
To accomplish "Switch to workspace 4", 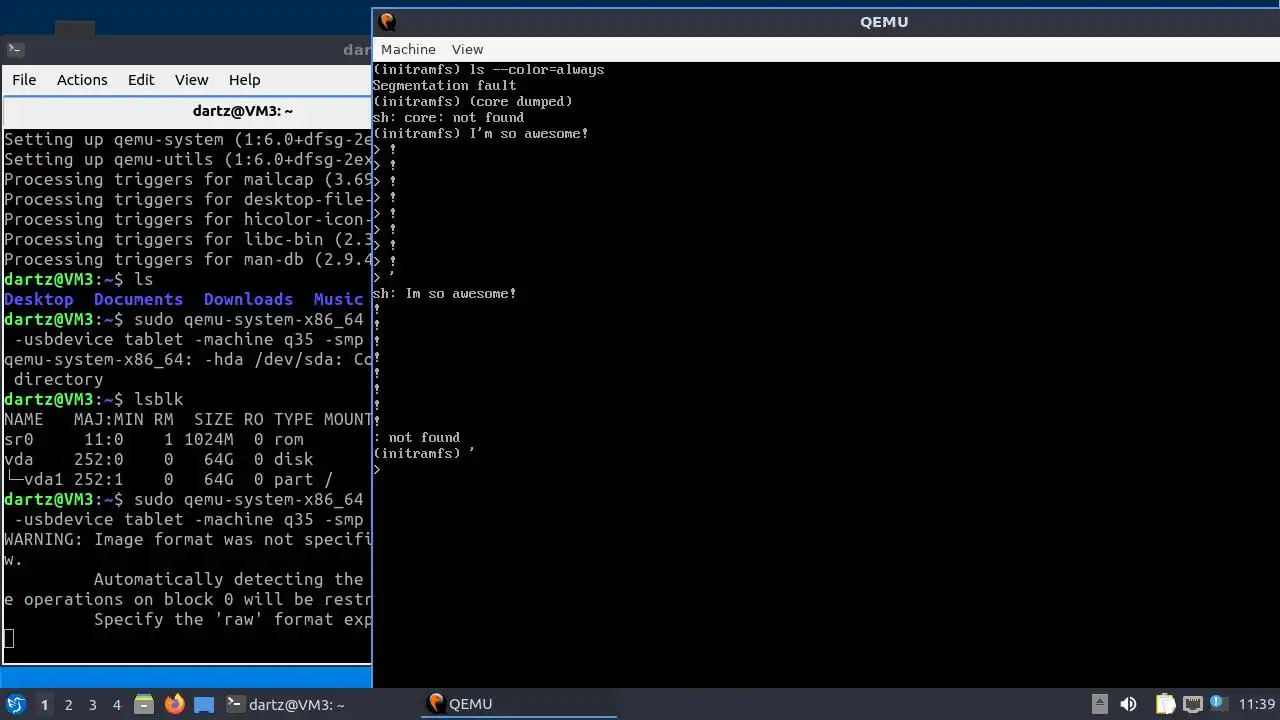I will click(116, 704).
